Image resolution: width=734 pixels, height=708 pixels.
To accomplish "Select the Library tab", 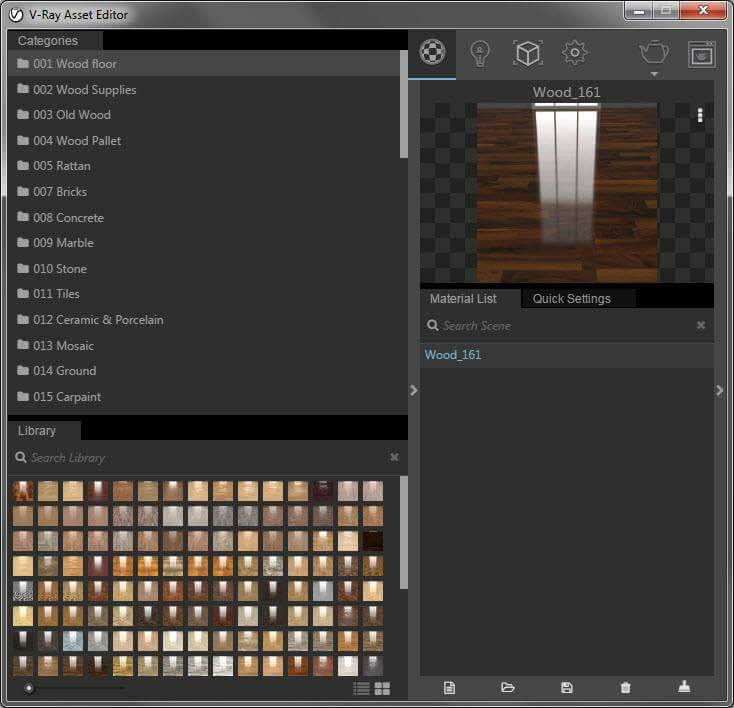I will (x=44, y=430).
